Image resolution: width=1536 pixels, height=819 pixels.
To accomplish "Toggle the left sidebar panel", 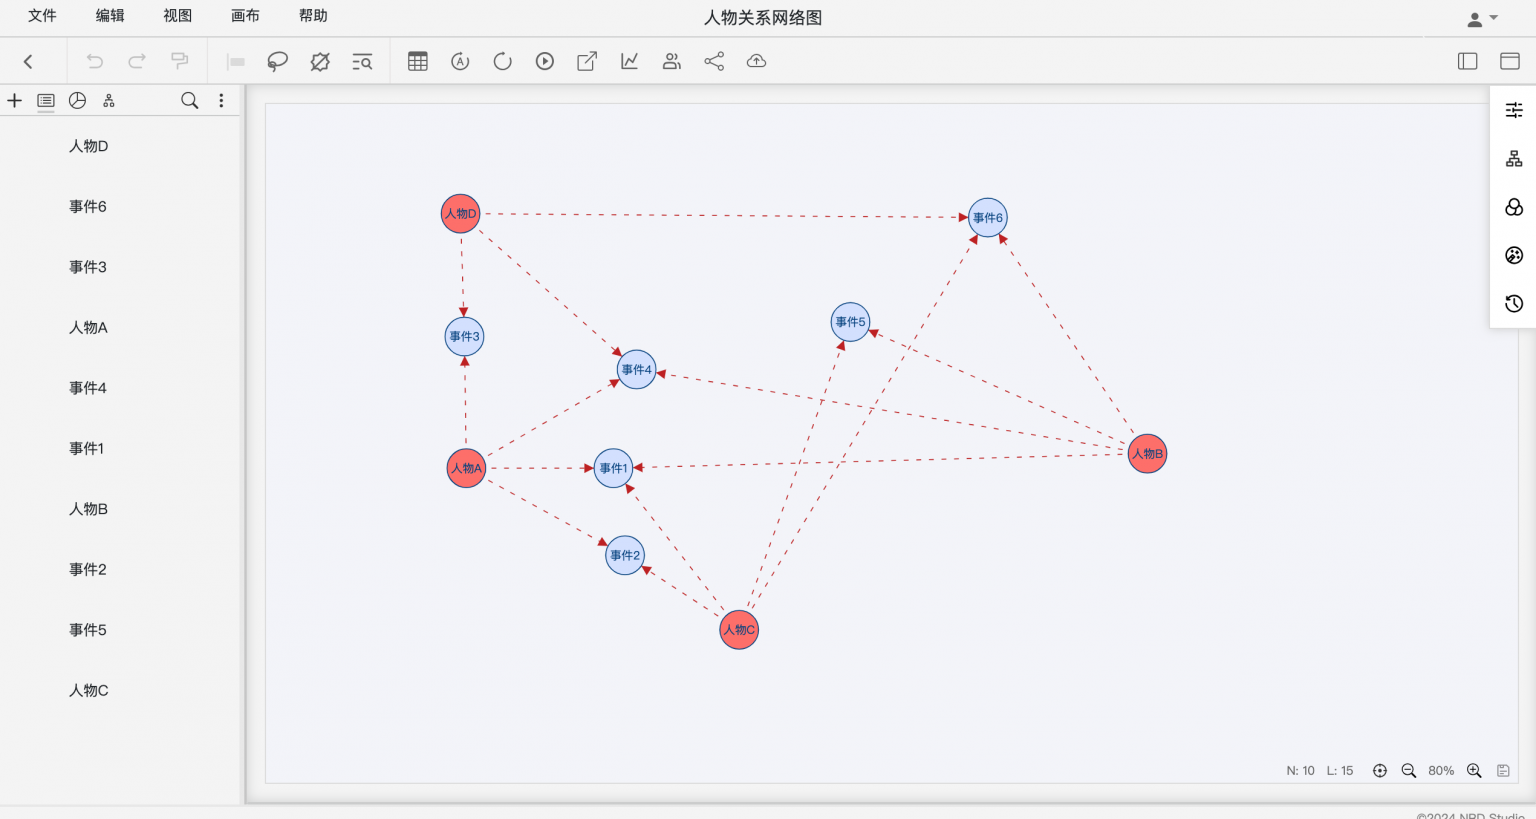I will coord(1468,62).
